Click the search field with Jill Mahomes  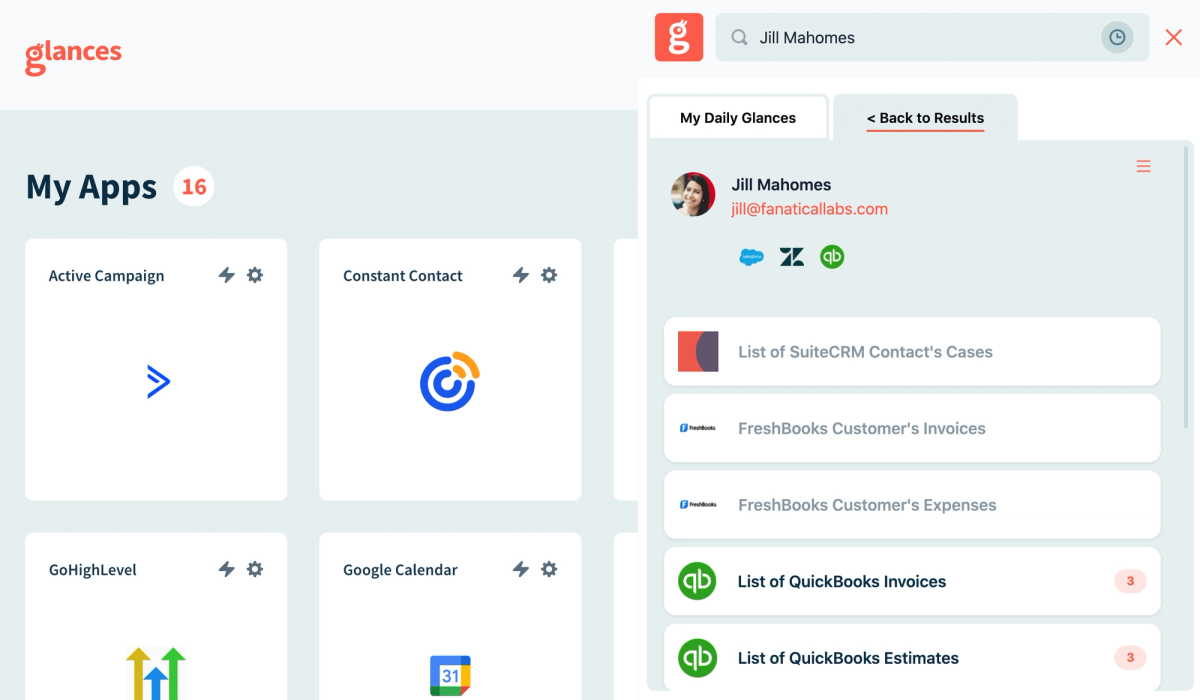pos(932,37)
